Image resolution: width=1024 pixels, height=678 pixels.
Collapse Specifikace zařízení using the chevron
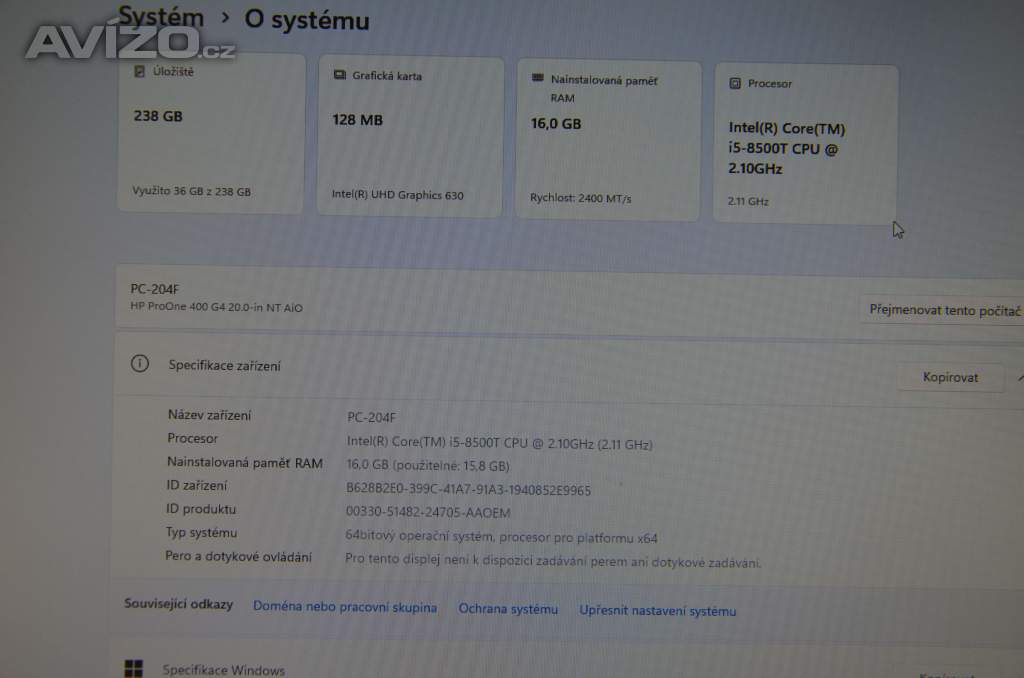(x=1019, y=378)
